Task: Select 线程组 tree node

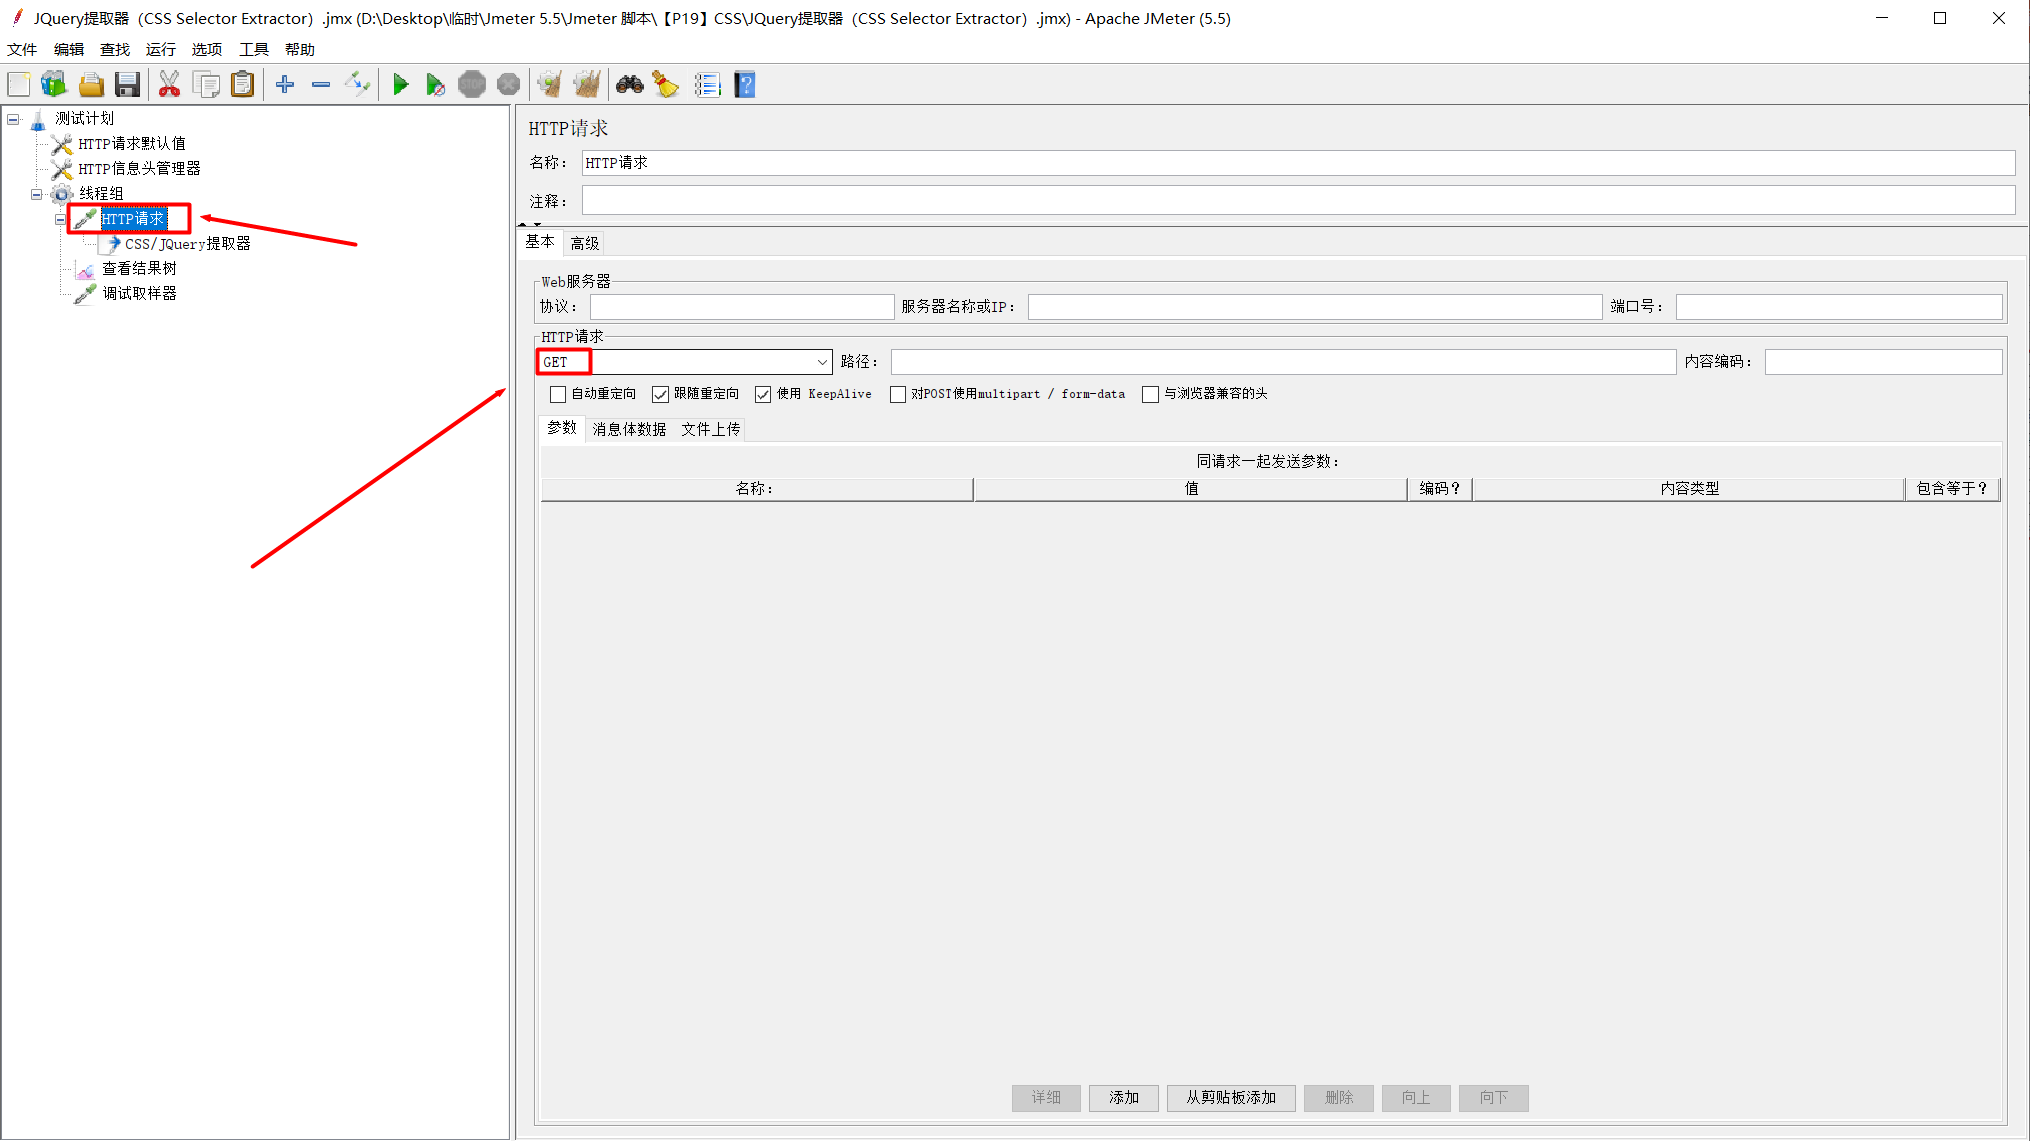Action: click(102, 194)
